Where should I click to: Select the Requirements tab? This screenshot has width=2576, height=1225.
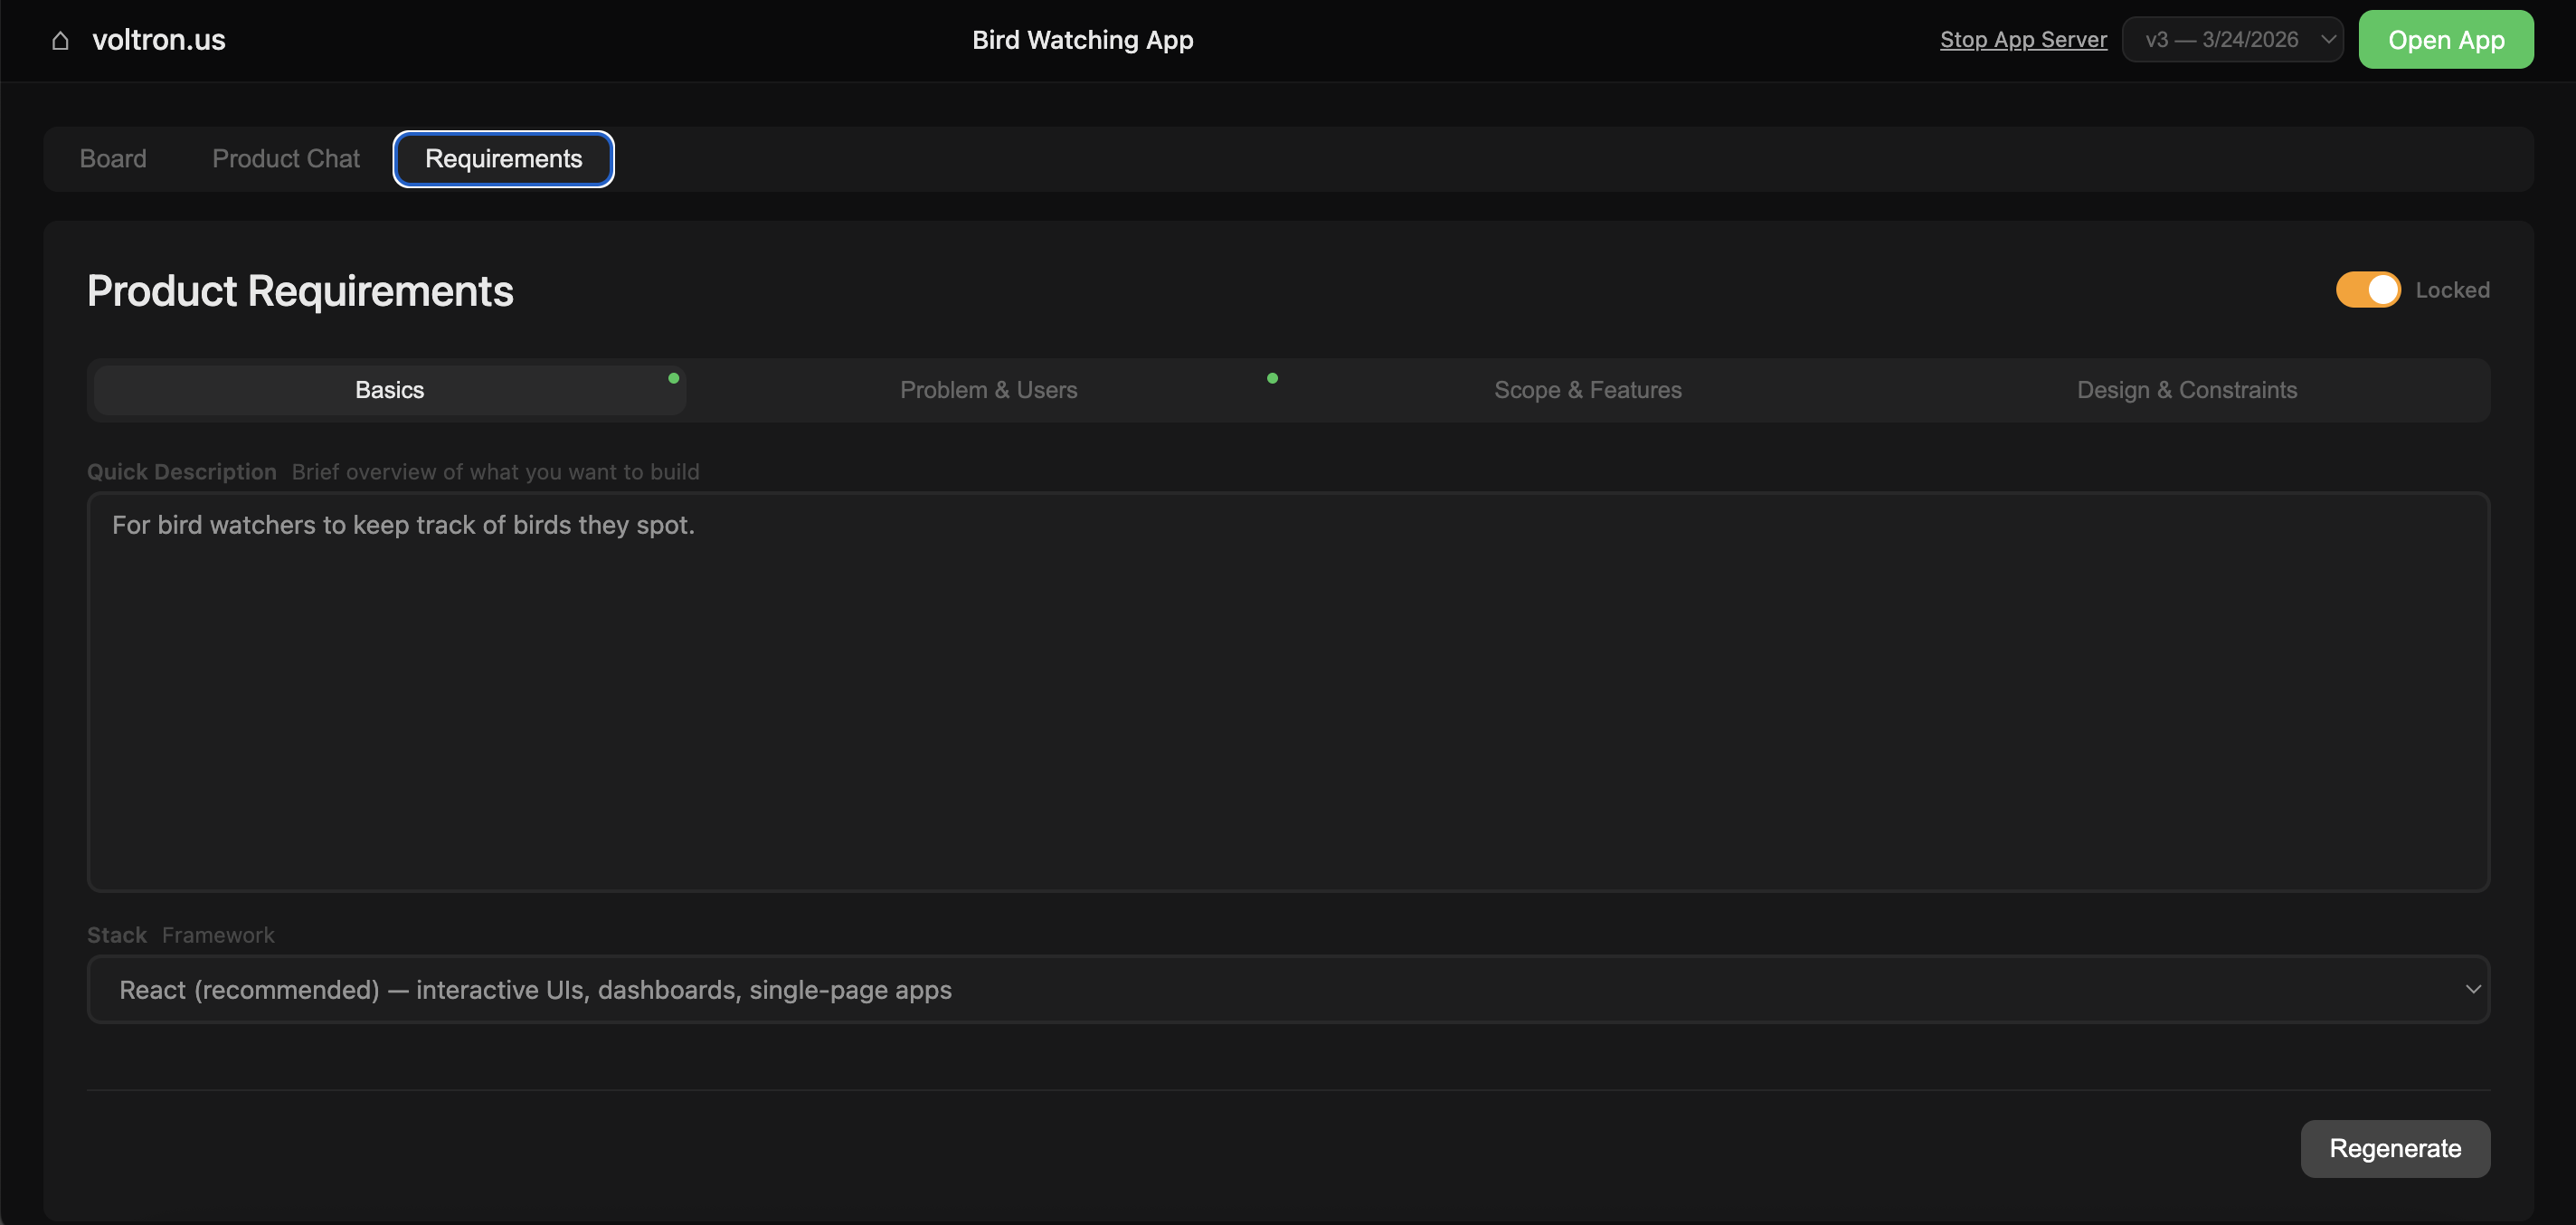(503, 159)
